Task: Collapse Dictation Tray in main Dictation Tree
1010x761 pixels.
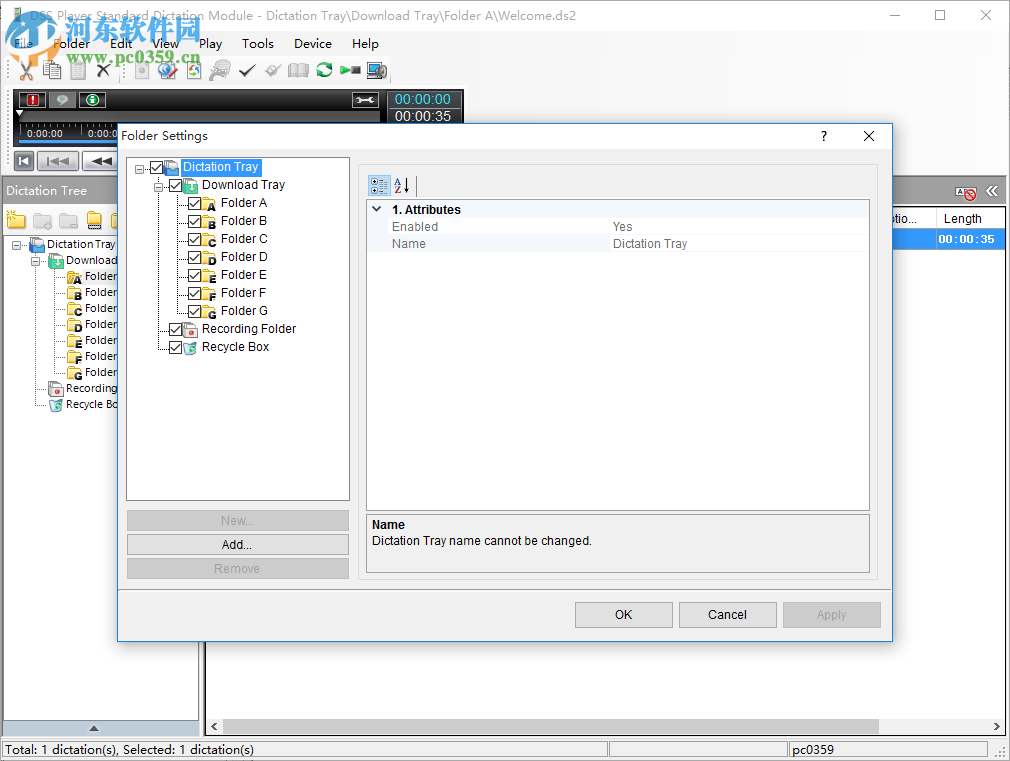Action: pos(17,245)
